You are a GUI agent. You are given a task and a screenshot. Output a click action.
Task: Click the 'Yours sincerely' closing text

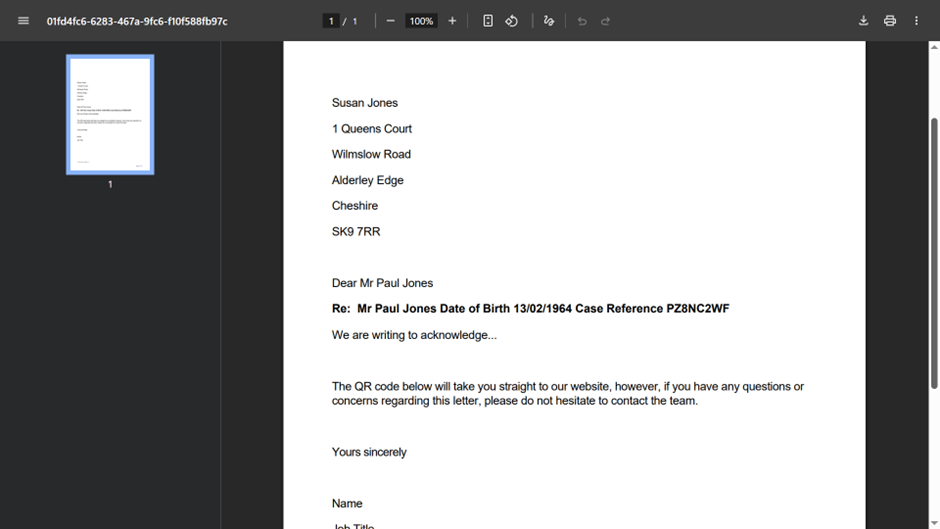[369, 452]
